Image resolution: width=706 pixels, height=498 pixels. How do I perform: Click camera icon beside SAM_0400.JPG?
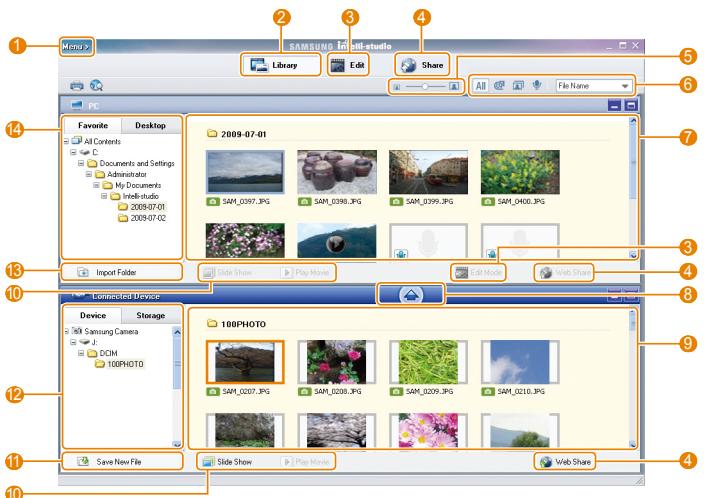[488, 202]
